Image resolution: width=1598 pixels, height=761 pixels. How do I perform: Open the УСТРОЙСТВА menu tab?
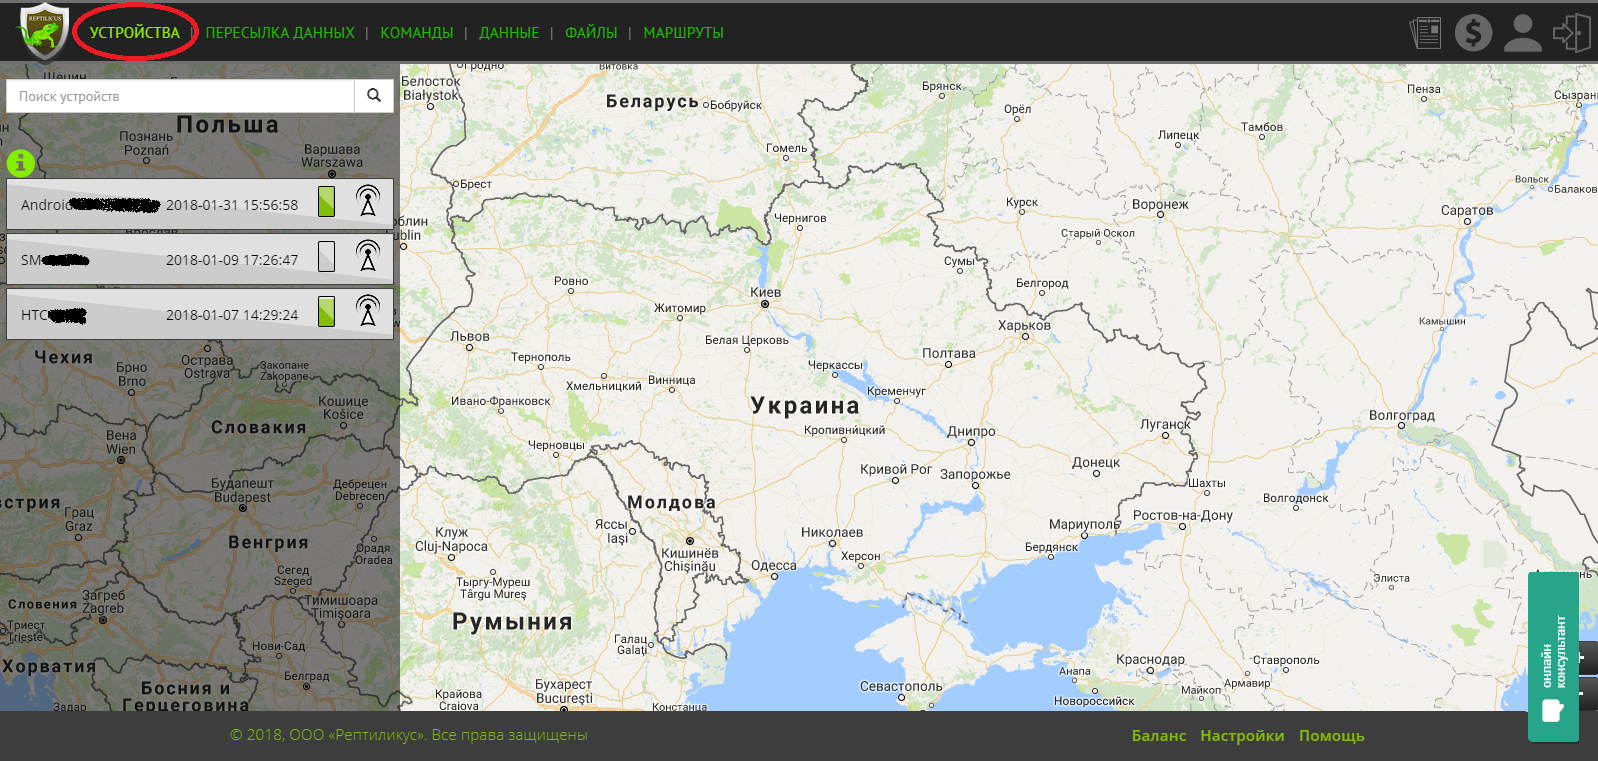[135, 33]
